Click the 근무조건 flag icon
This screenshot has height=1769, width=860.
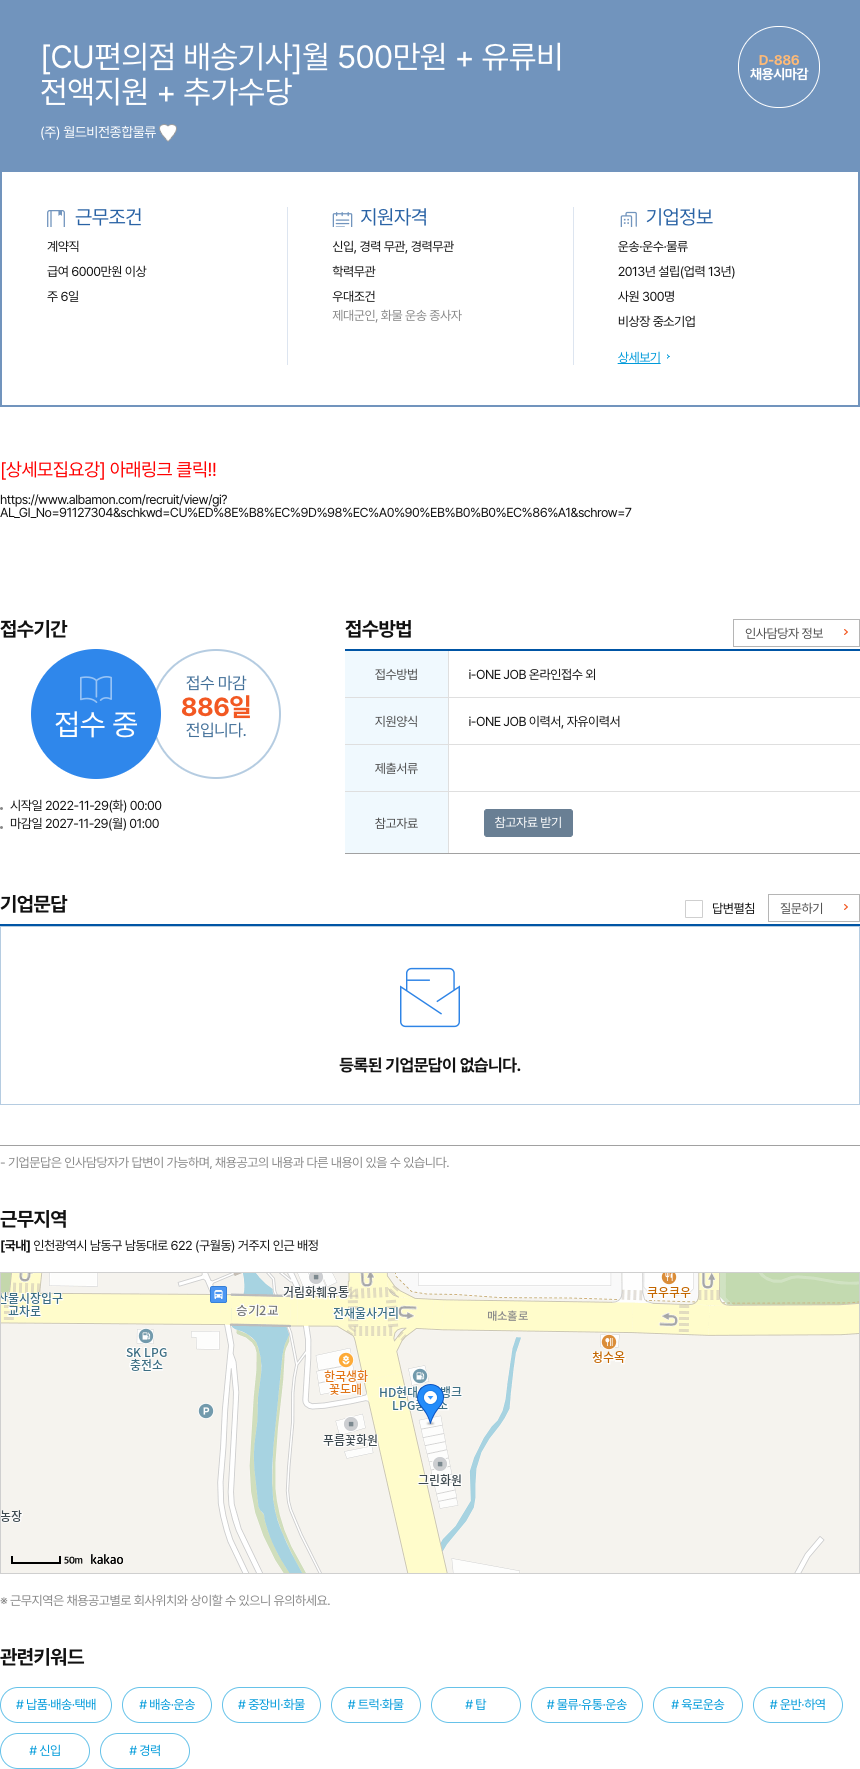(x=56, y=218)
